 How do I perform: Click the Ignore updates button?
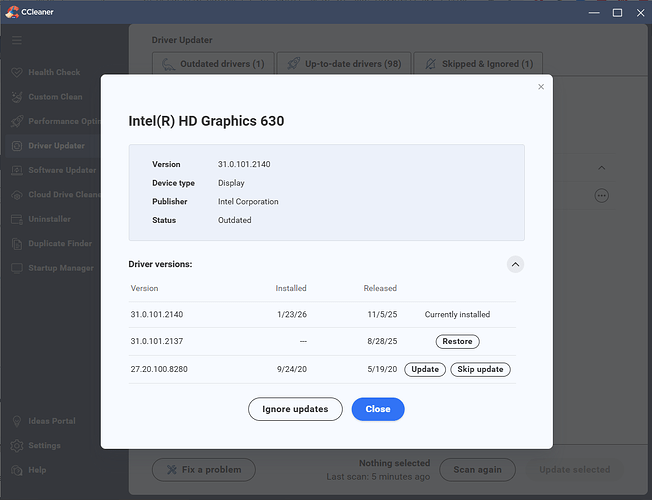coord(295,409)
